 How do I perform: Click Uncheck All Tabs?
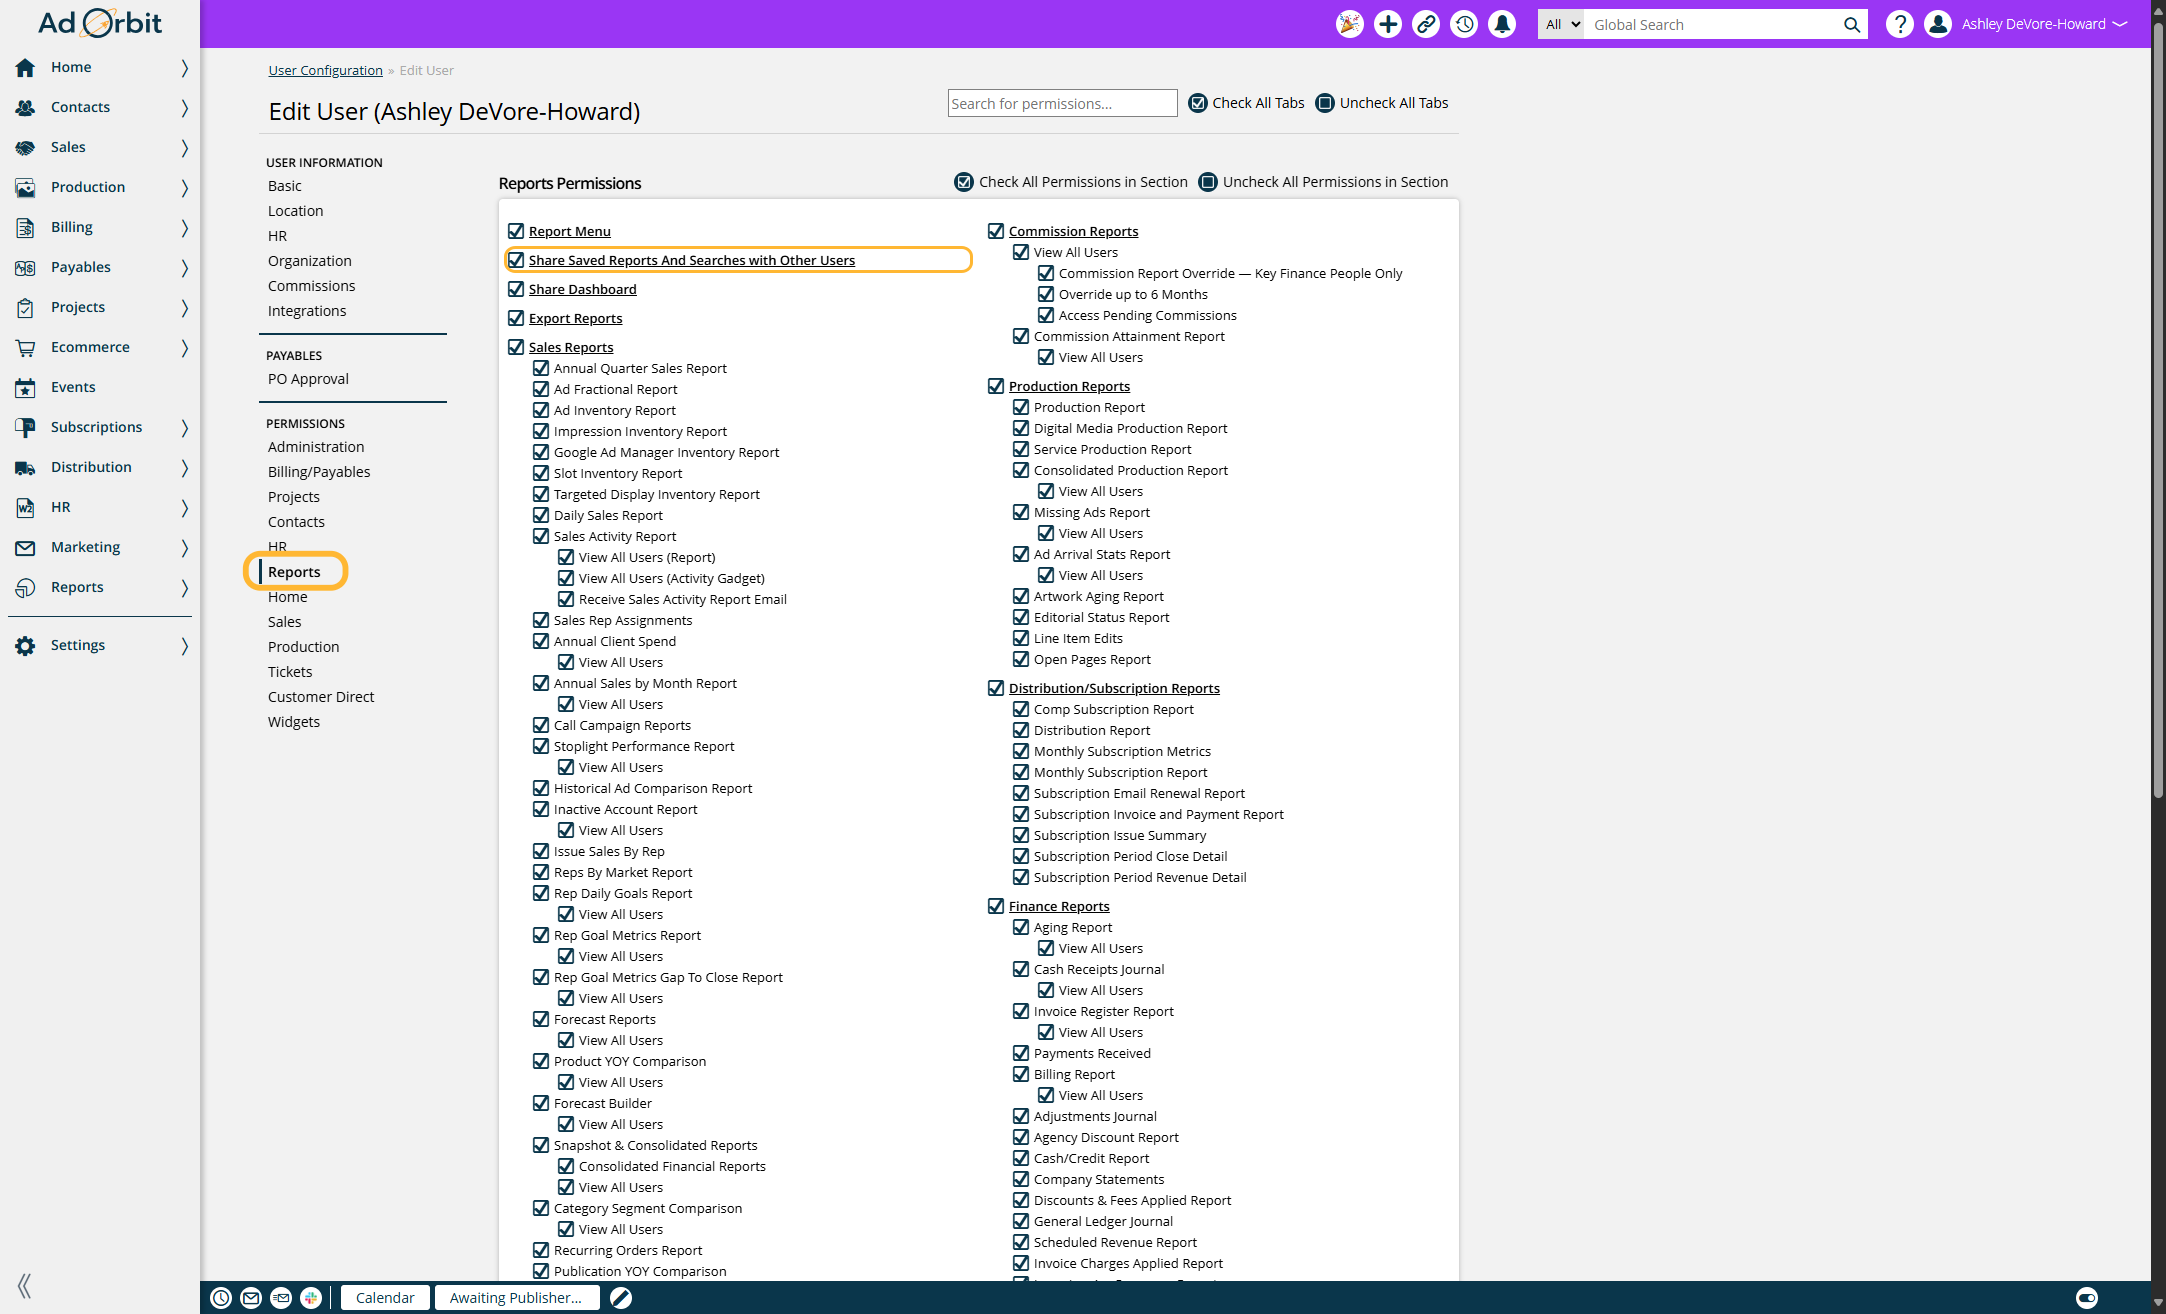1382,103
